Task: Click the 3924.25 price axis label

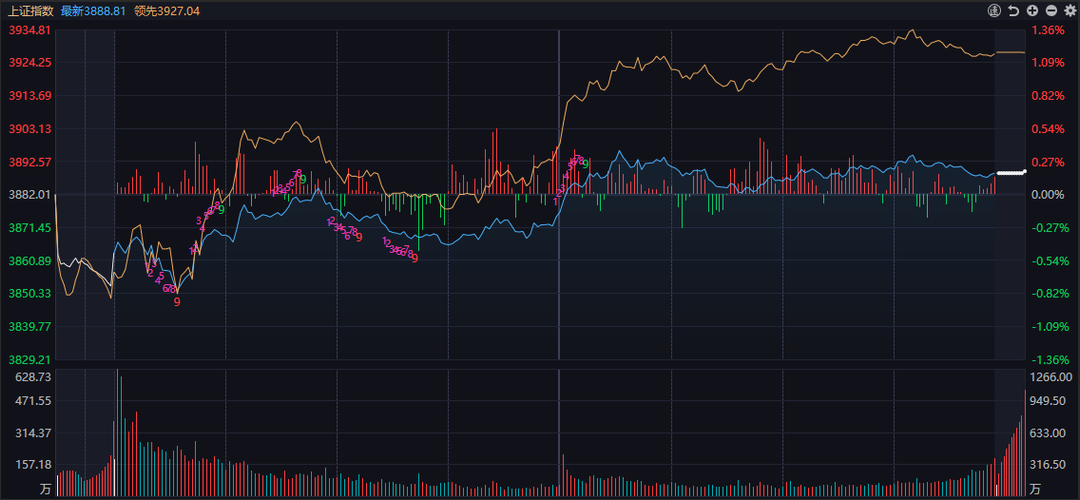Action: (28, 63)
